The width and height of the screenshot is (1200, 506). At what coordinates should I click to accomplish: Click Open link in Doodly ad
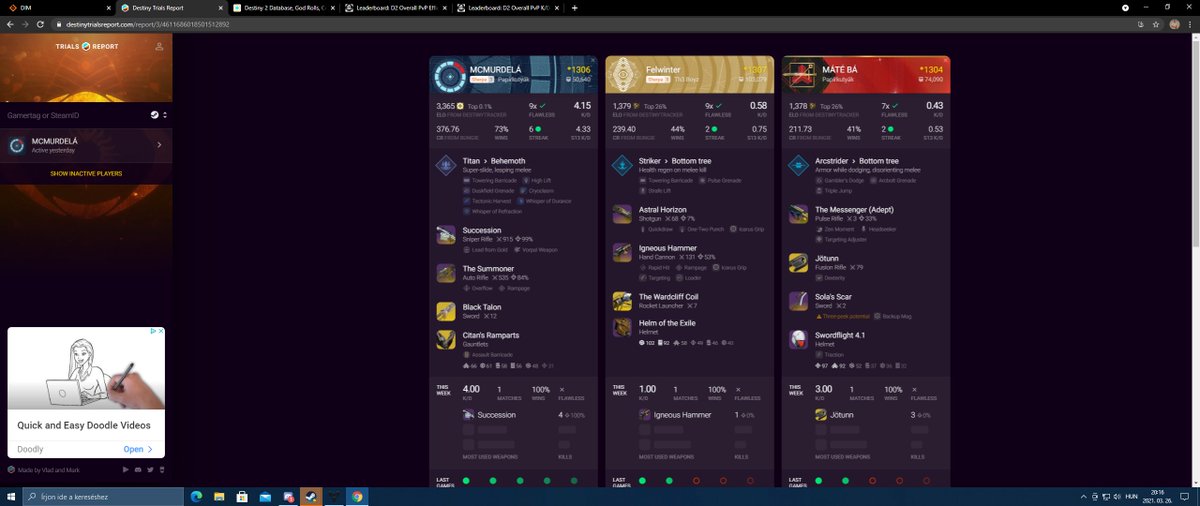tap(138, 449)
